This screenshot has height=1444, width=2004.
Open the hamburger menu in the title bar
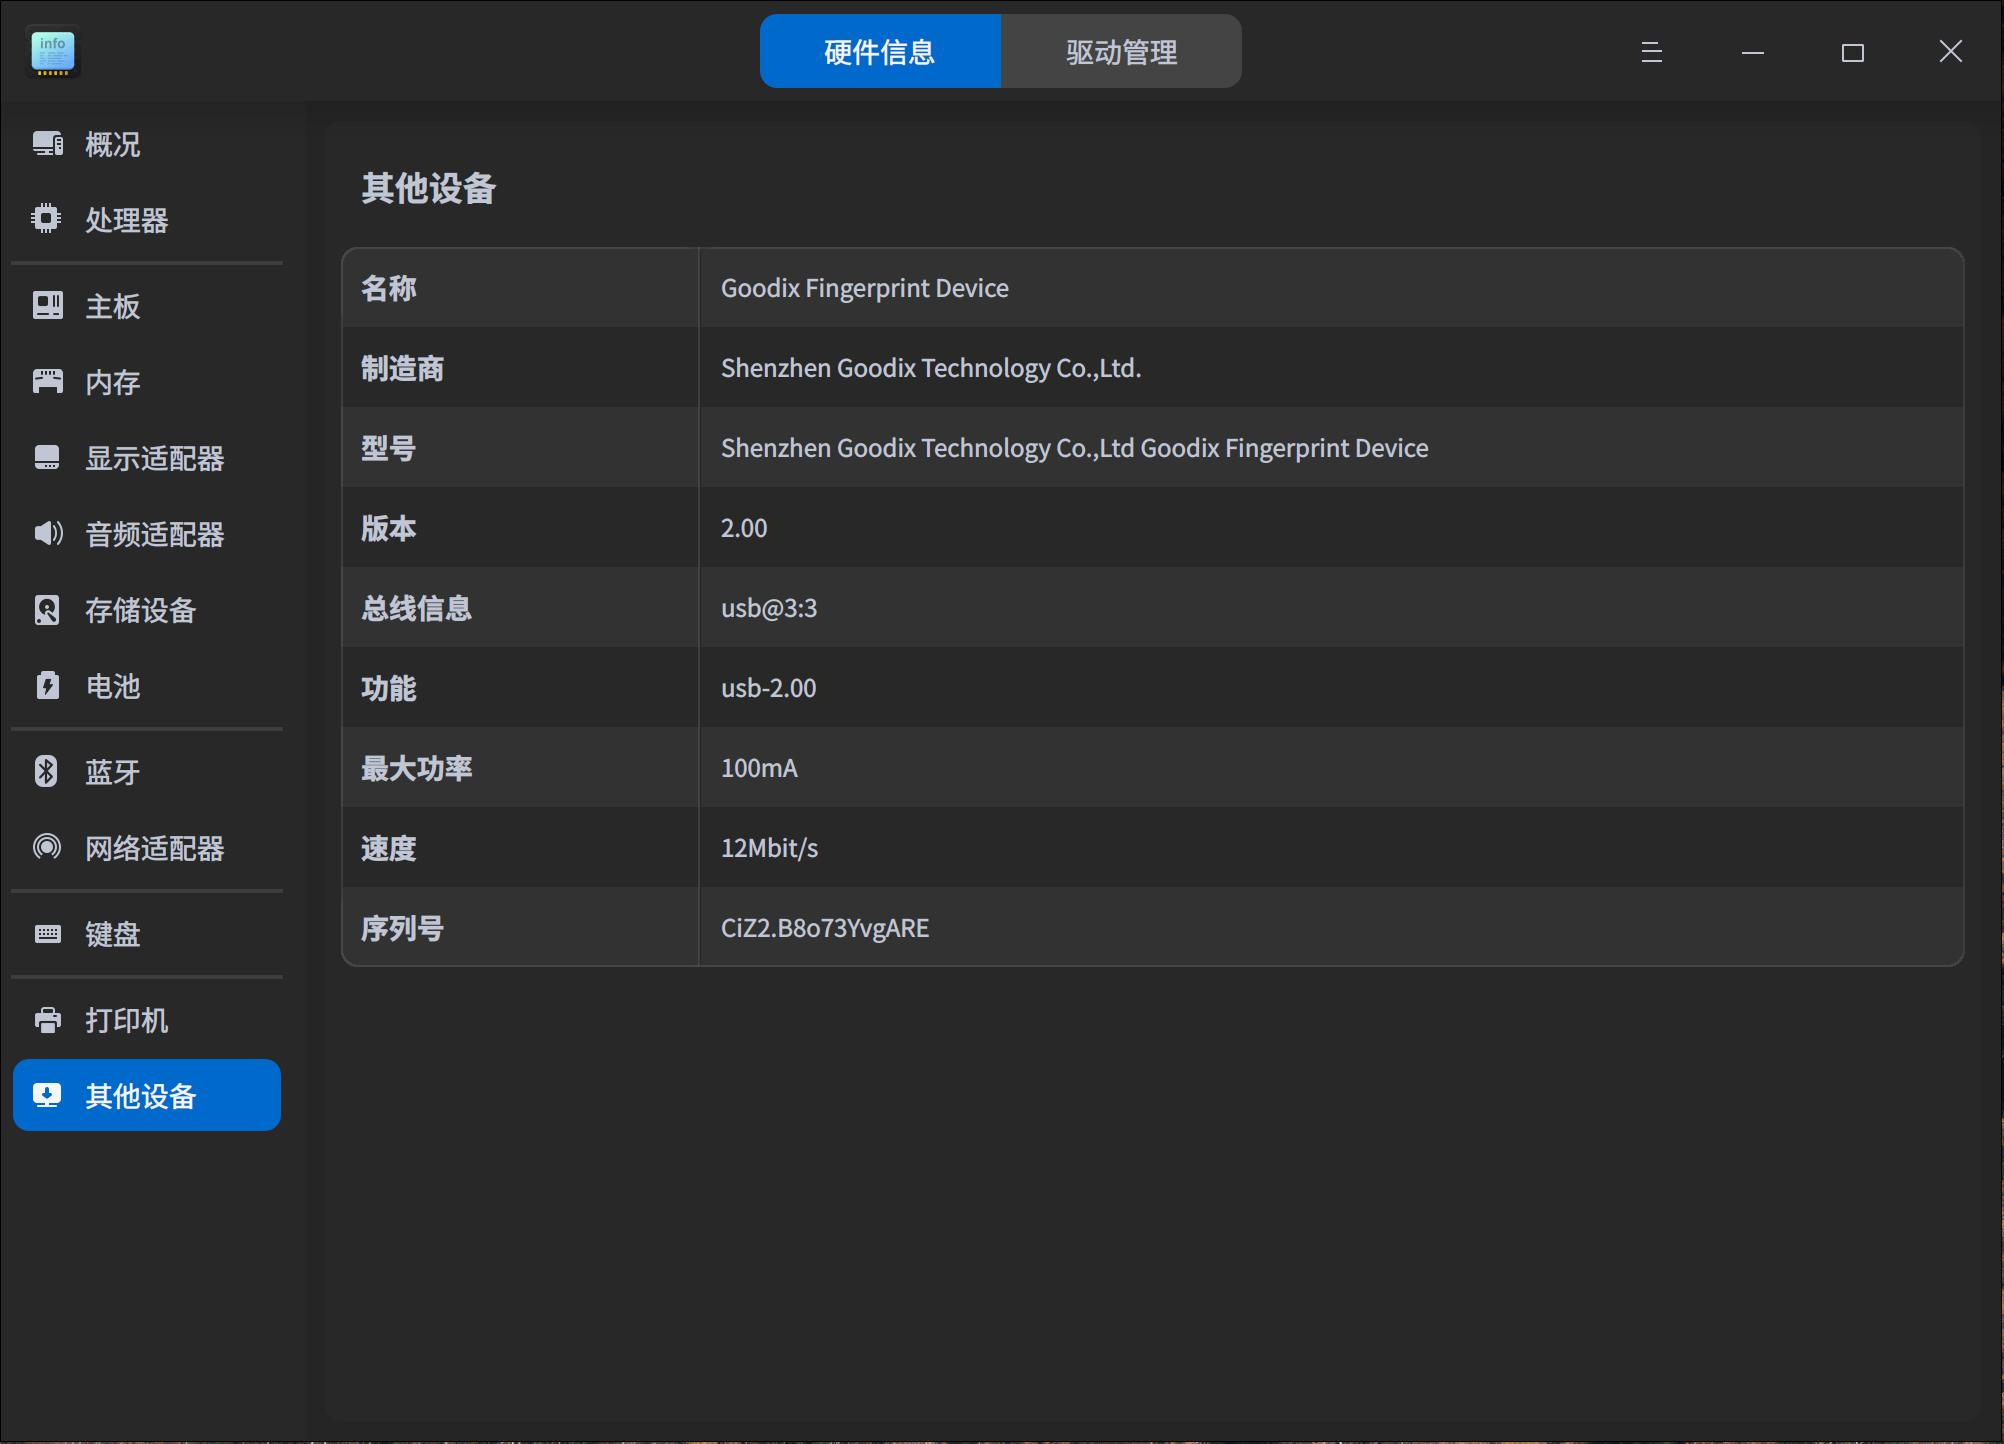pos(1650,53)
